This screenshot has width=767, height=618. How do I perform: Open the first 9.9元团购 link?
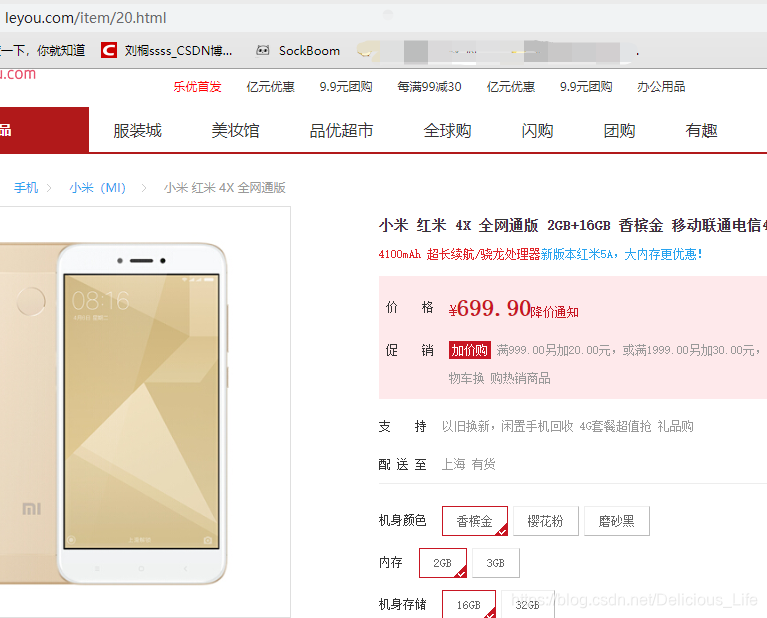(x=346, y=87)
